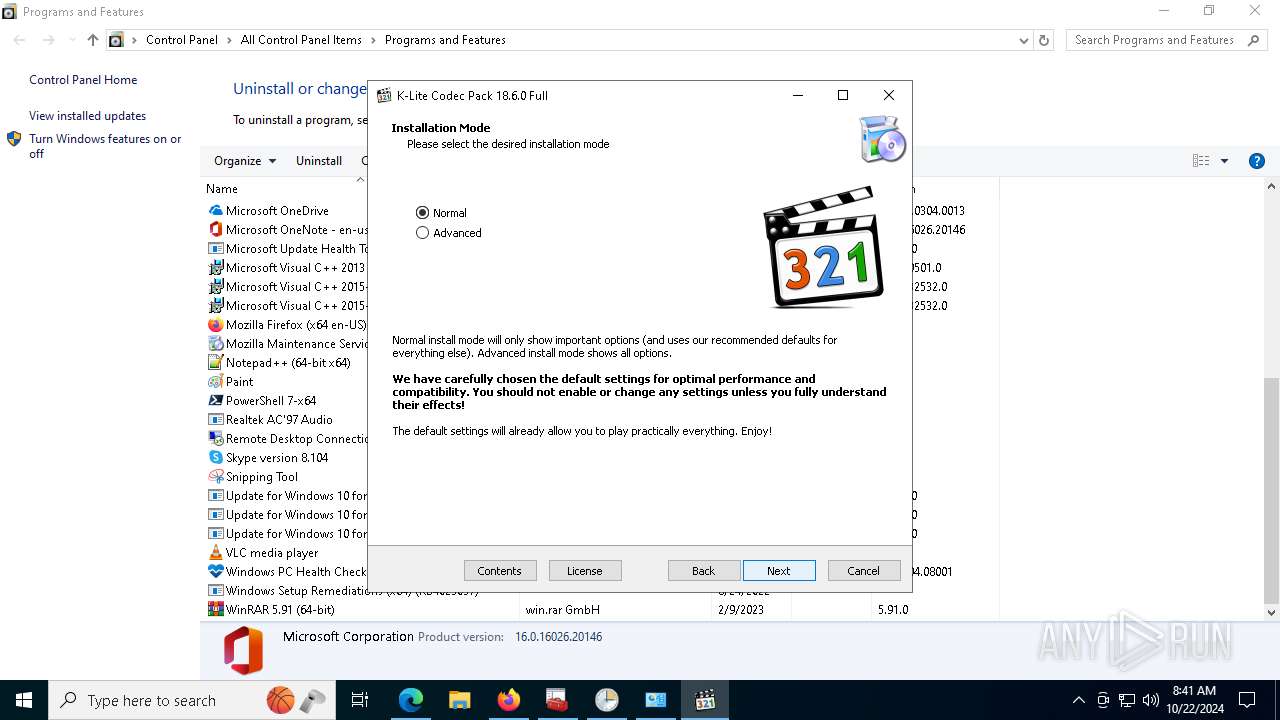Select the Snipping Tool entry
This screenshot has height=720, width=1280.
[x=262, y=477]
